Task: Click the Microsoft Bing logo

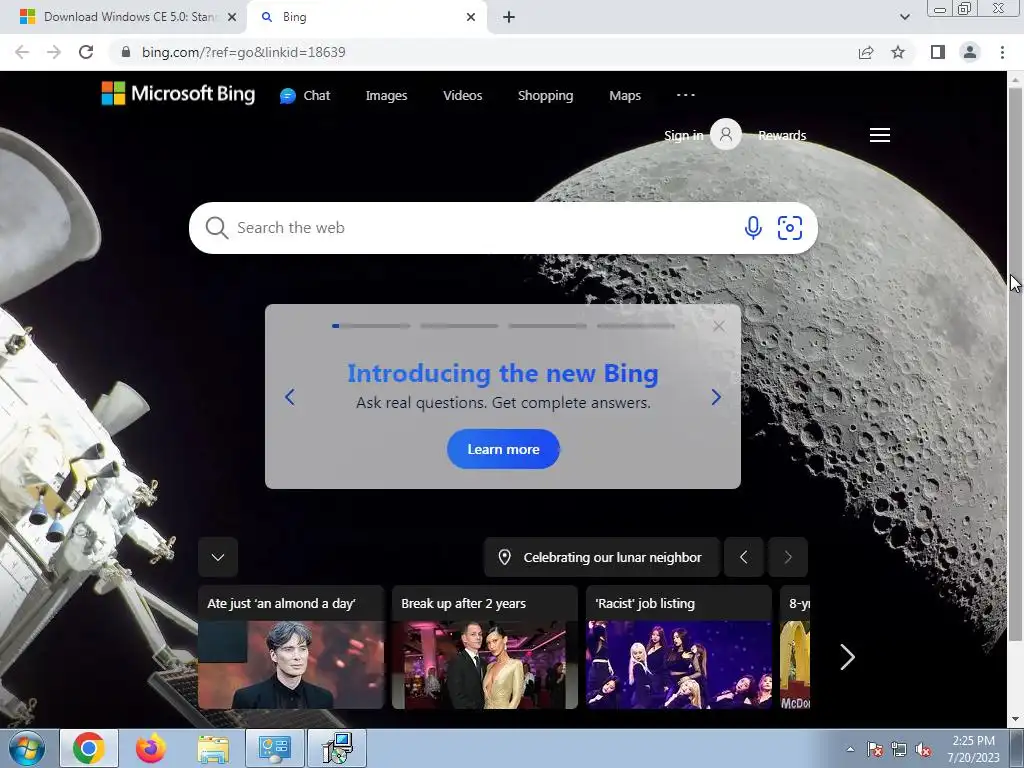Action: click(x=178, y=93)
